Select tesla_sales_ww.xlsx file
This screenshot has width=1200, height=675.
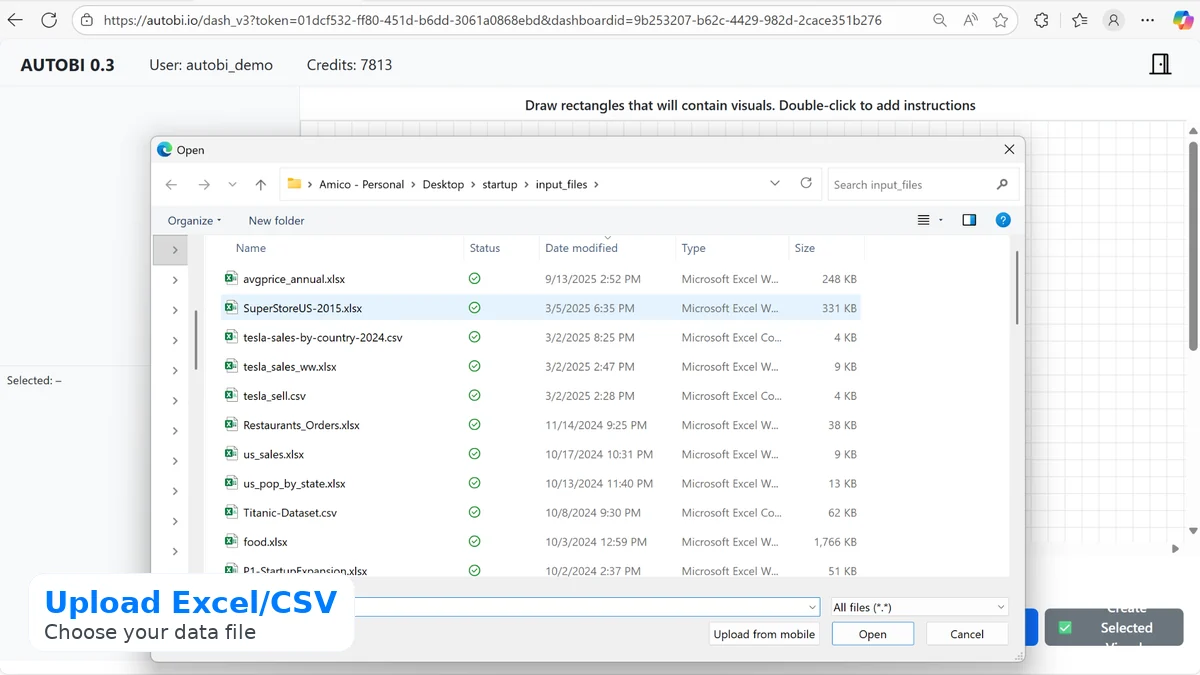tap(540, 366)
